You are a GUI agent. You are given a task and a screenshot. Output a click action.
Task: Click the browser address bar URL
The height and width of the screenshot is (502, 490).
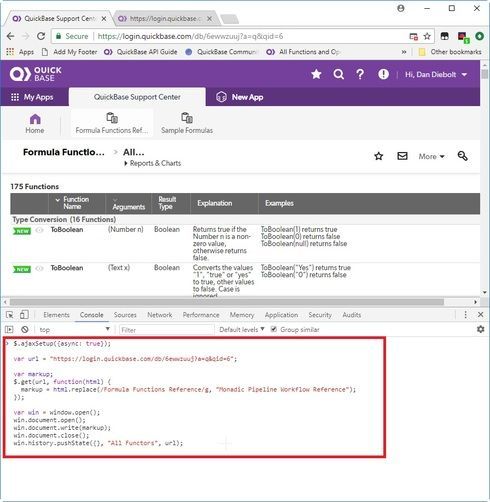click(190, 36)
